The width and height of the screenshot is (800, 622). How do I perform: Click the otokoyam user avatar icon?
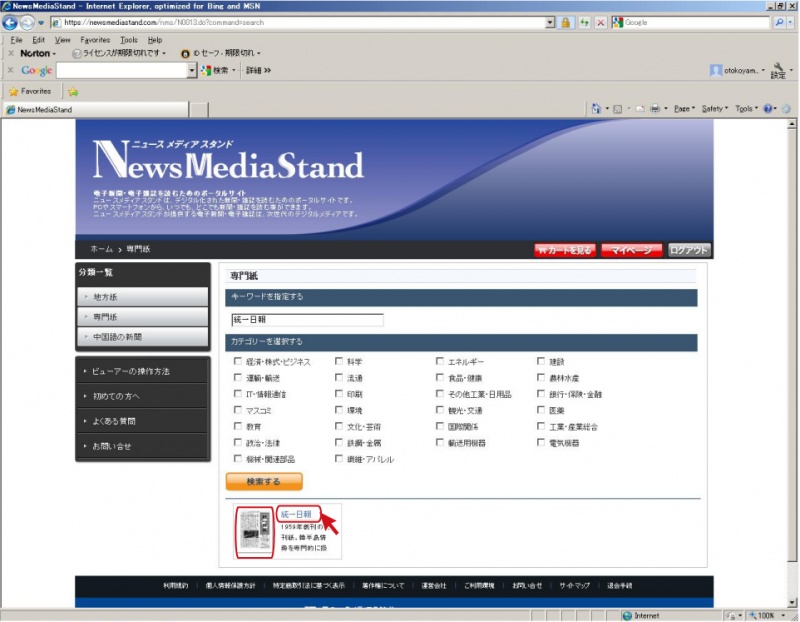click(x=716, y=70)
